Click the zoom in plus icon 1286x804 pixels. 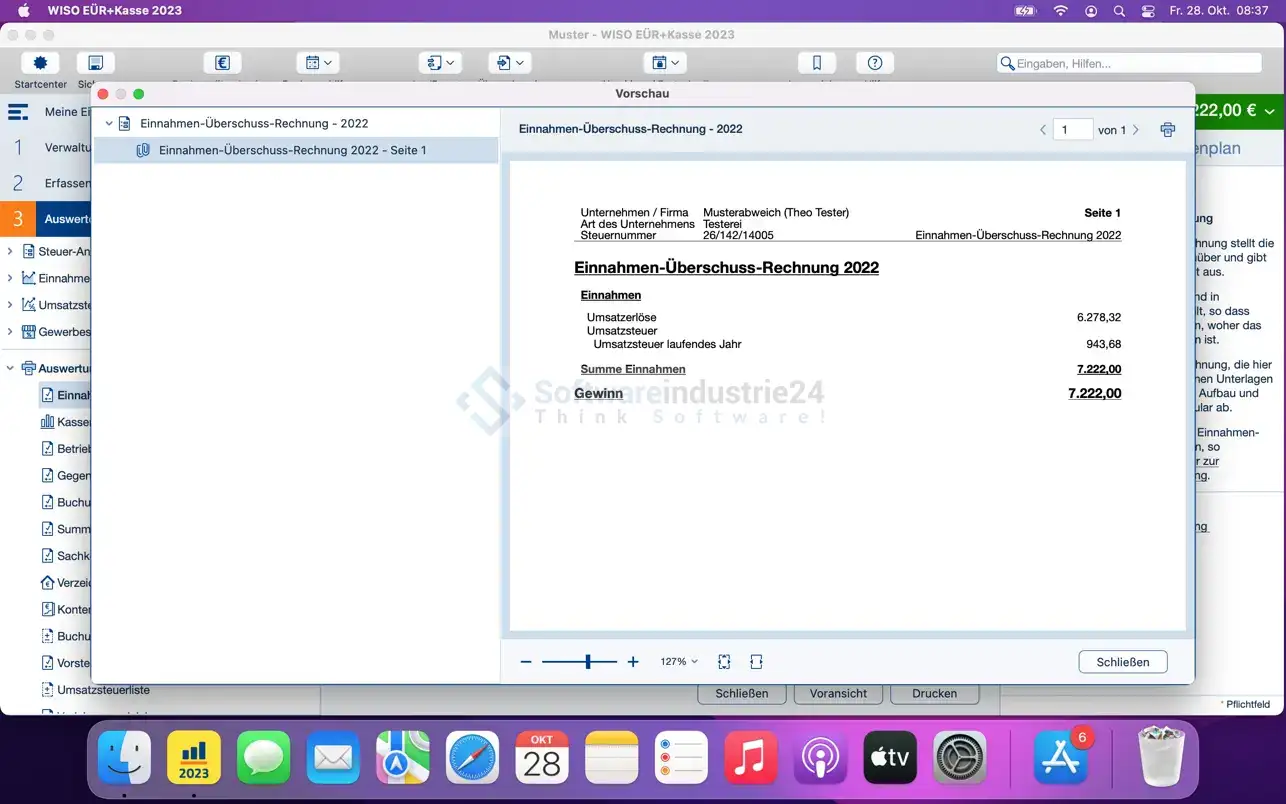coord(633,662)
